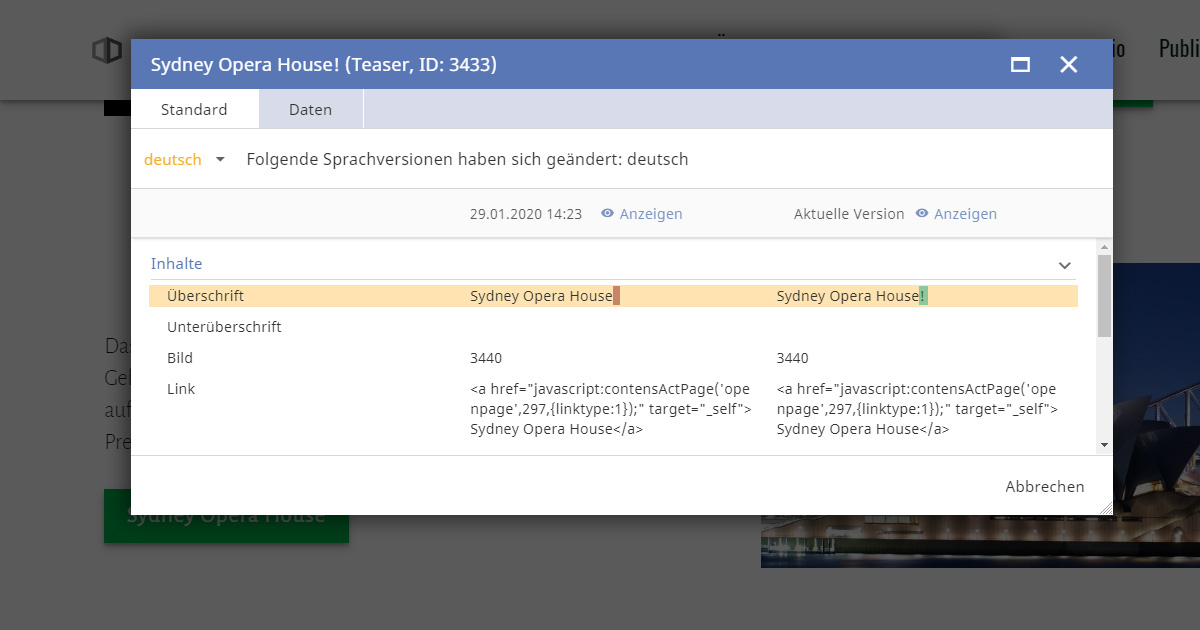Viewport: 1200px width, 630px height.
Task: Select the Unterüberschrift row label
Action: (224, 327)
